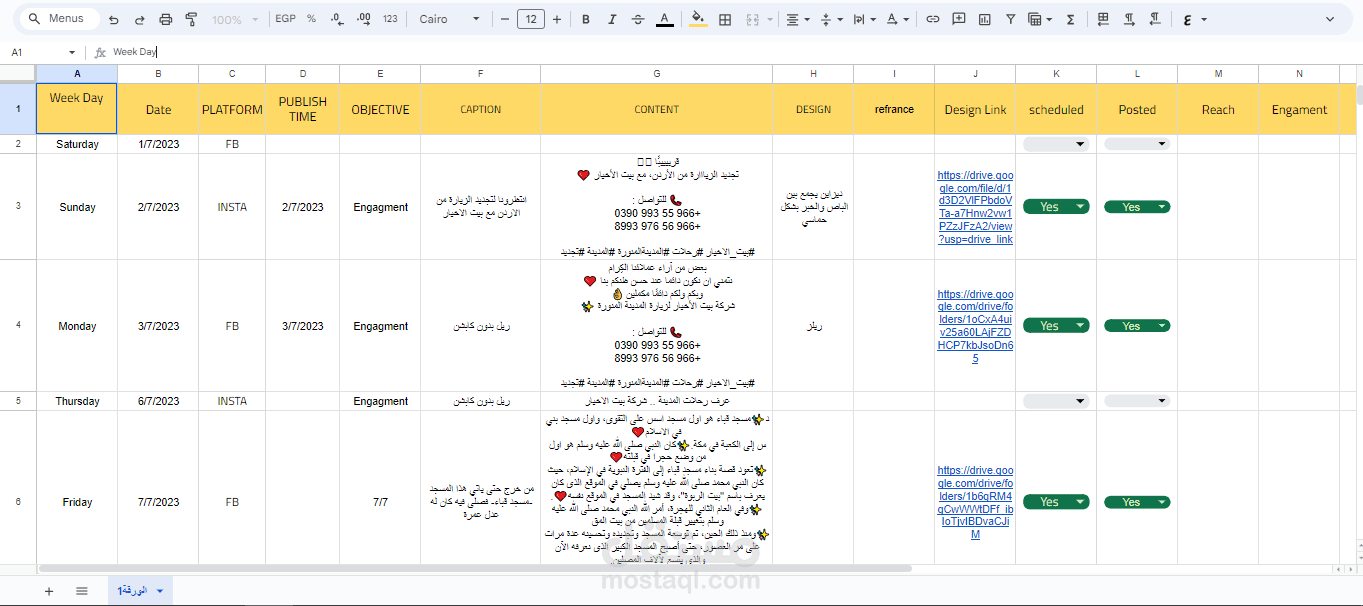
Task: Select the 6/7/2023 date cell
Action: pos(158,401)
